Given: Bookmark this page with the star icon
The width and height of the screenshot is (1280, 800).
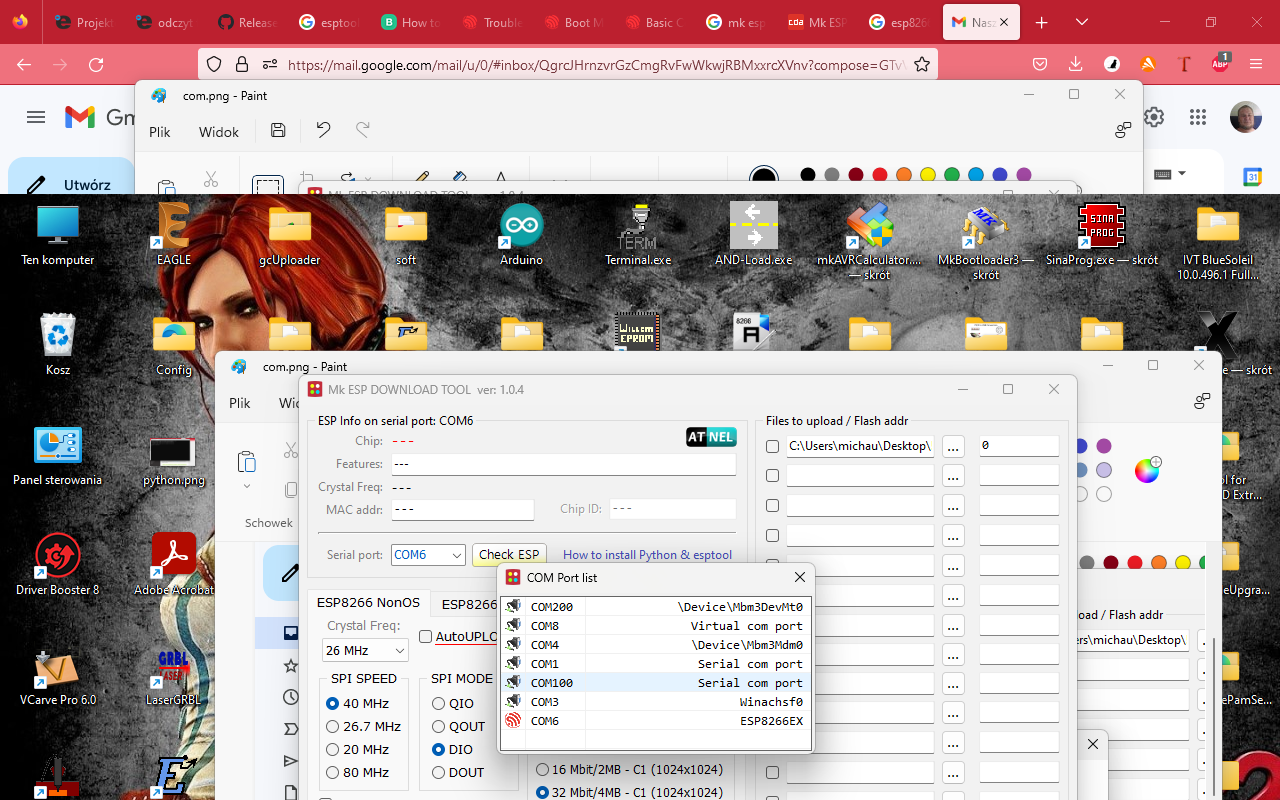Looking at the screenshot, I should 922,64.
